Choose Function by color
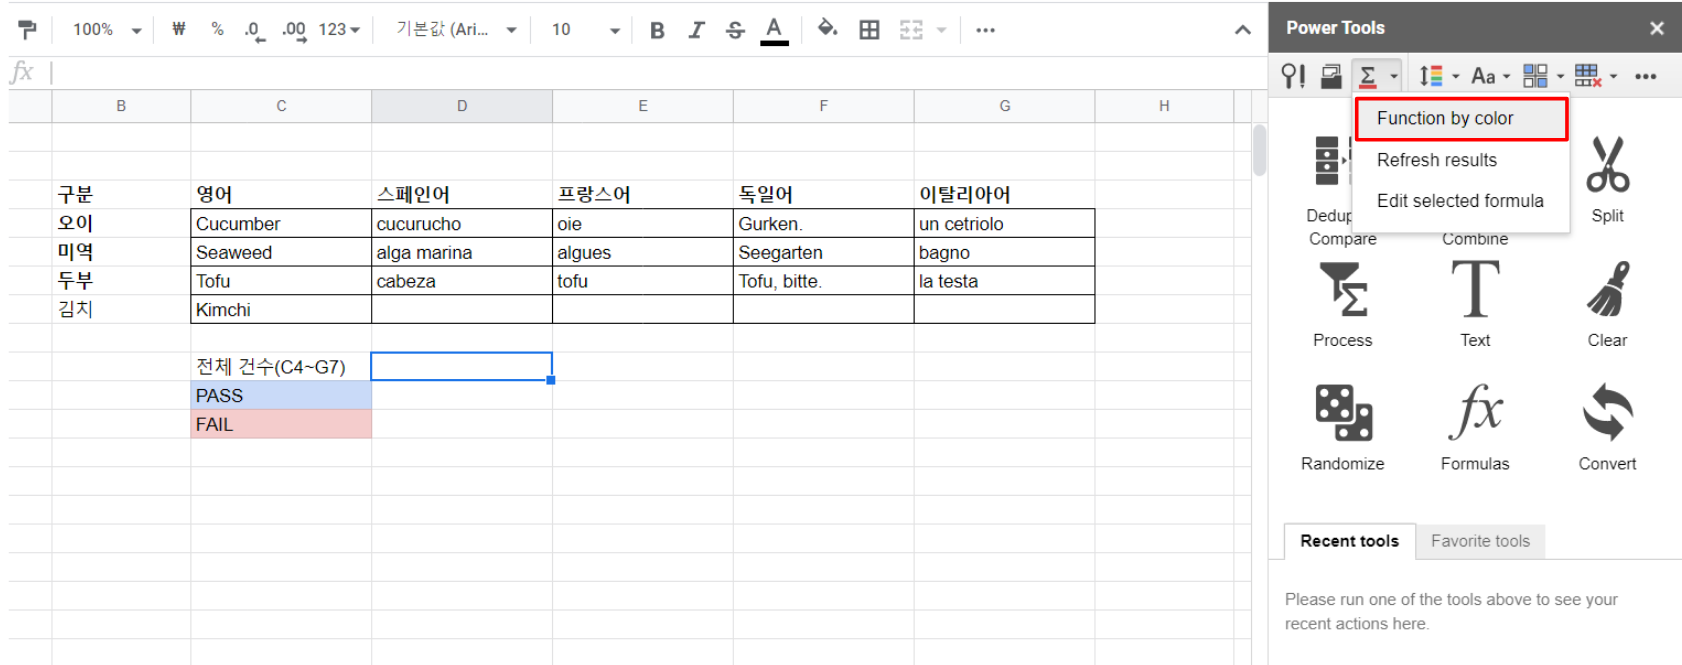The width and height of the screenshot is (1682, 665). (1460, 119)
